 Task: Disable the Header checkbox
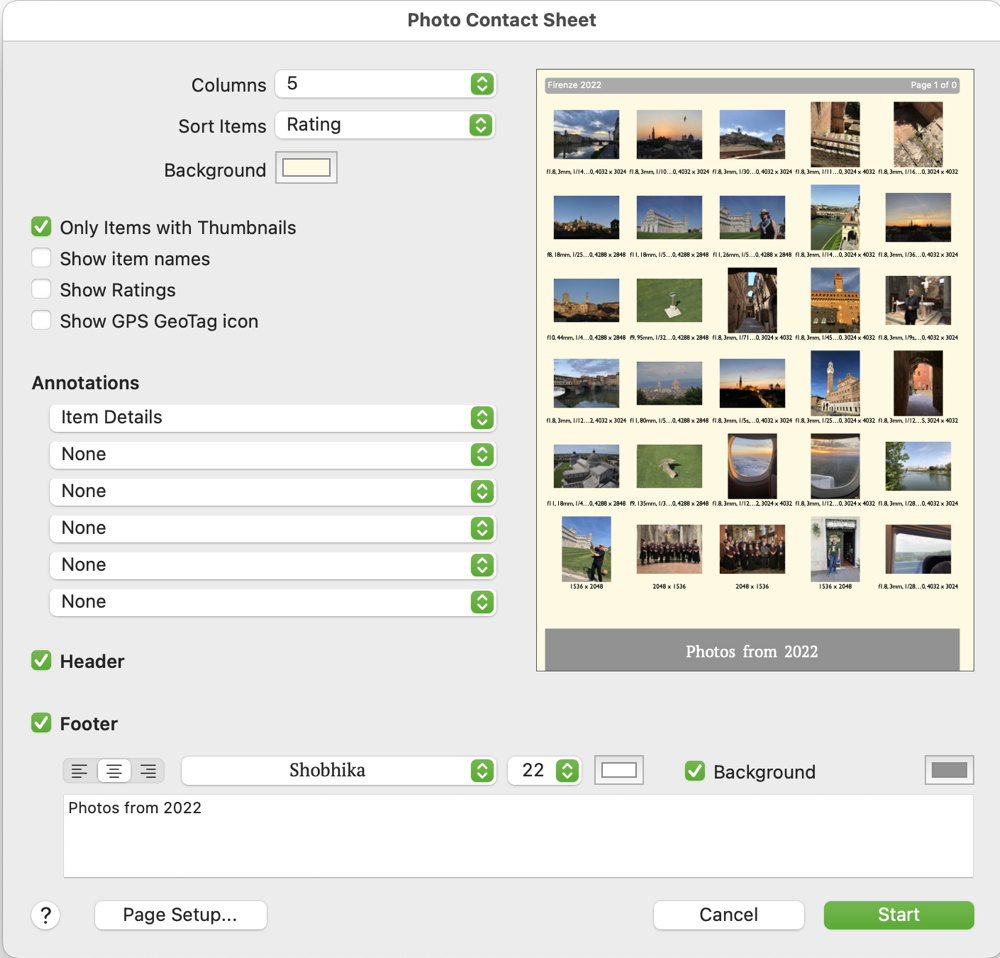point(41,661)
